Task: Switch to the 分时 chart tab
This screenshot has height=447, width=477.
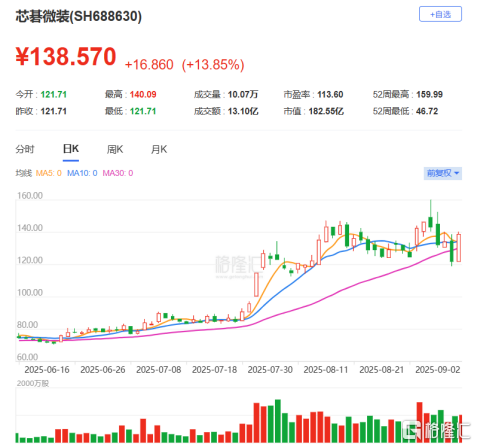Action: [x=25, y=149]
